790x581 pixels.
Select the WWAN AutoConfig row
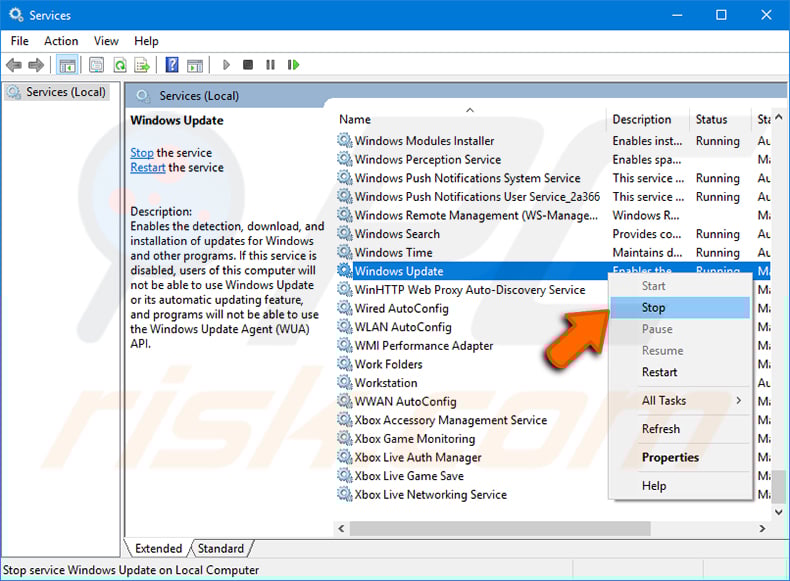[471, 402]
